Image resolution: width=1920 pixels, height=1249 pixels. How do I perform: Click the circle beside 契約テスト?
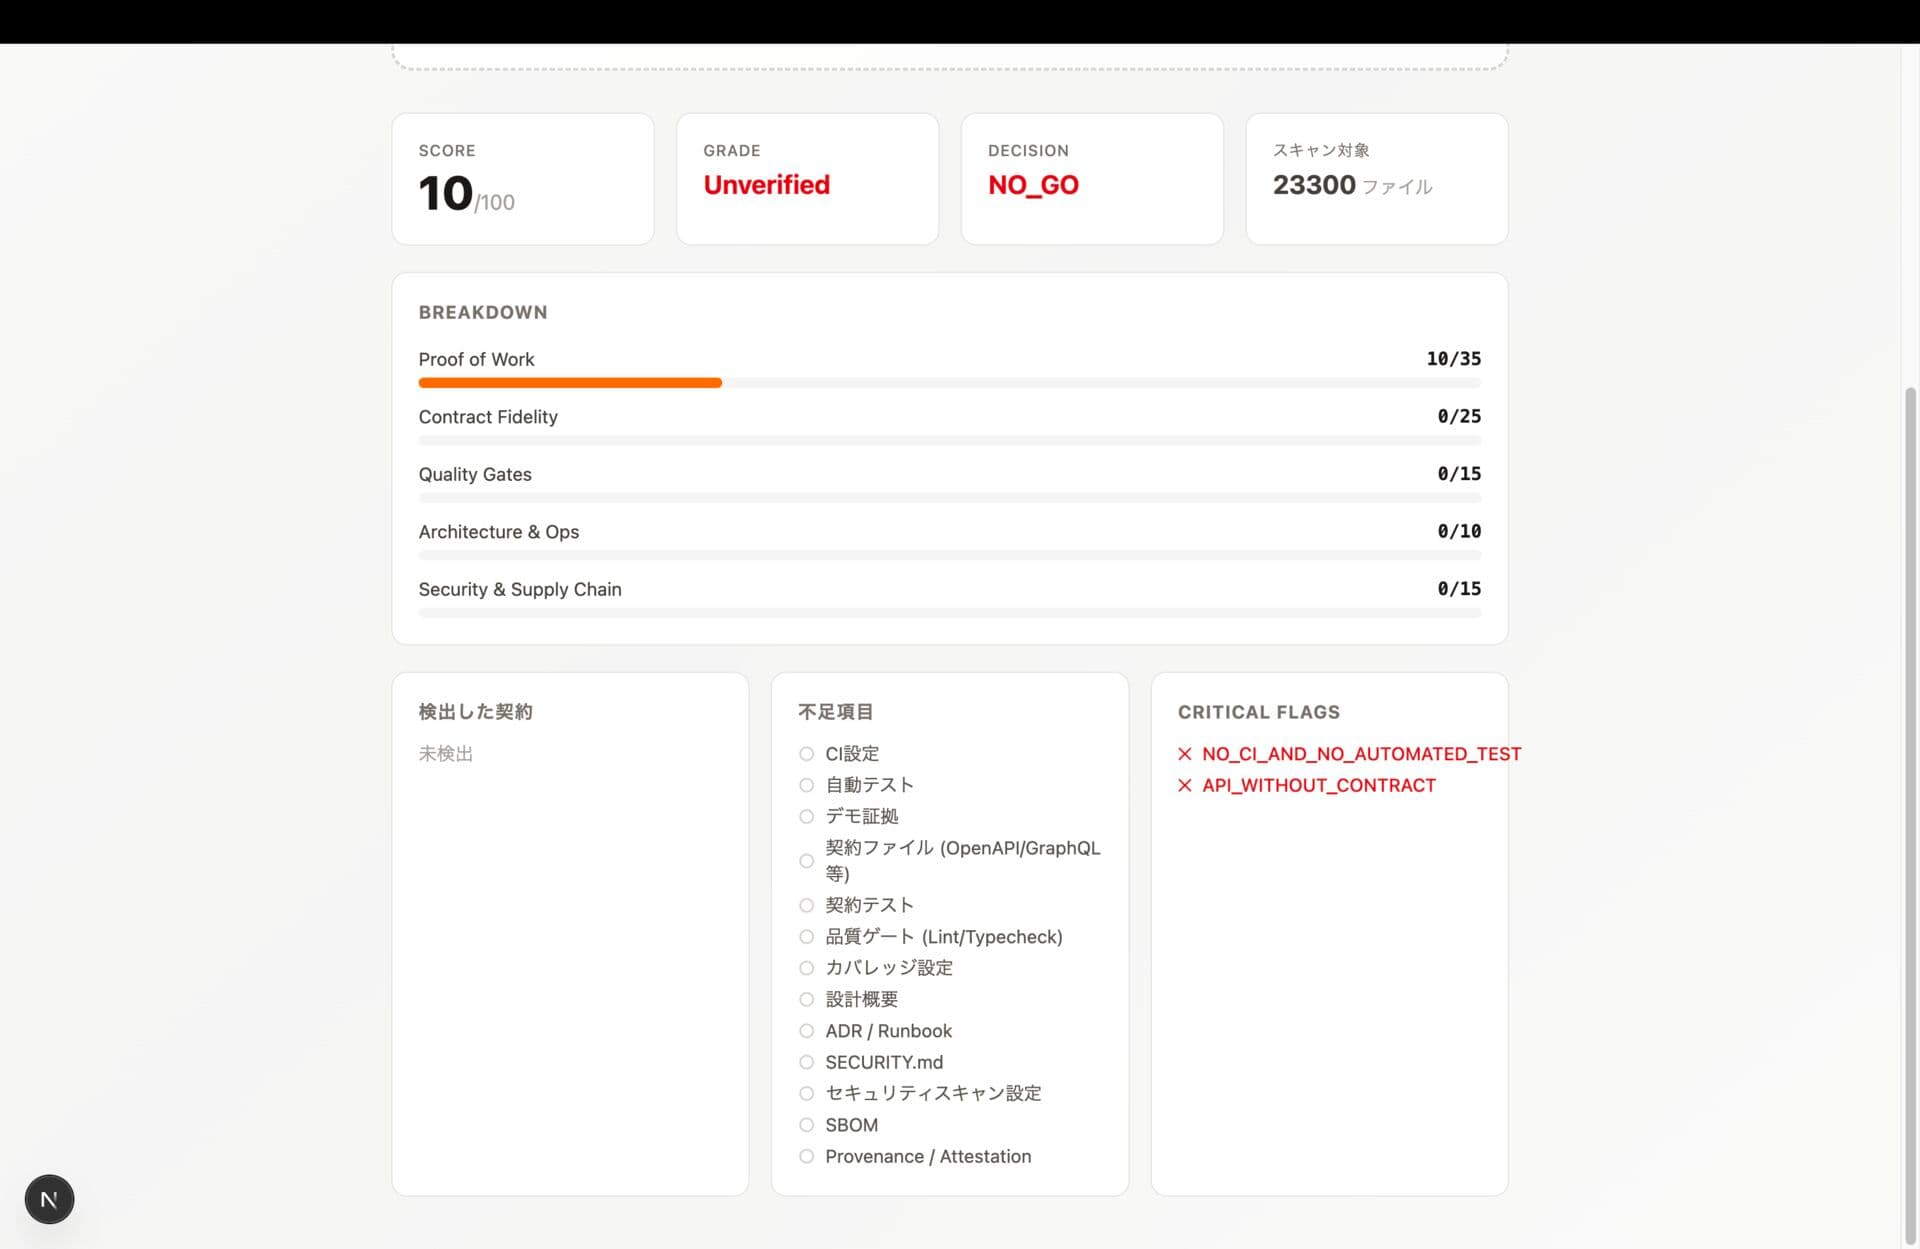[806, 905]
